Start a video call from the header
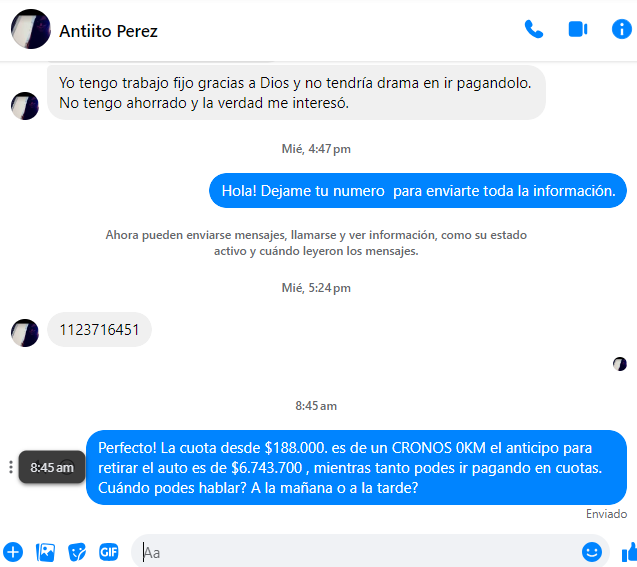This screenshot has height=567, width=637. (578, 29)
